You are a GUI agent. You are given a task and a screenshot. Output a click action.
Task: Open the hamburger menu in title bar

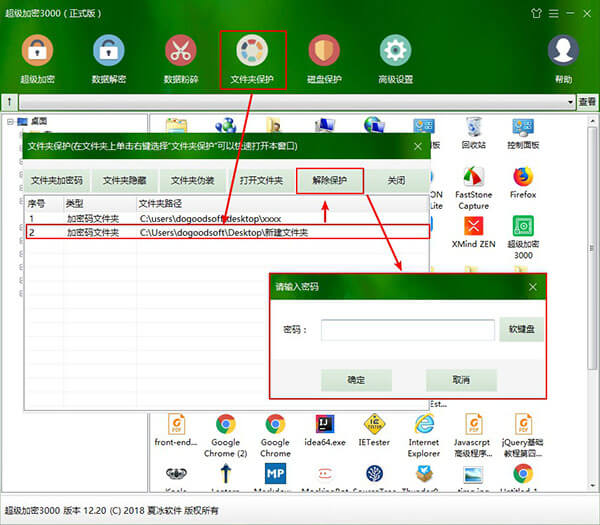(554, 13)
